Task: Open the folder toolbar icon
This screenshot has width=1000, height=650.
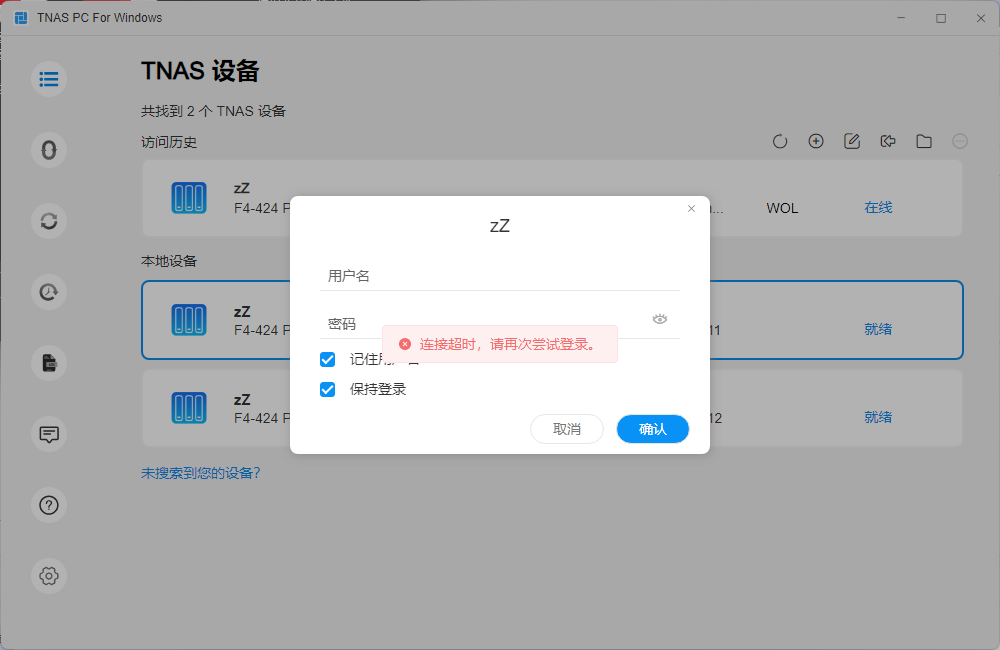Action: [924, 142]
